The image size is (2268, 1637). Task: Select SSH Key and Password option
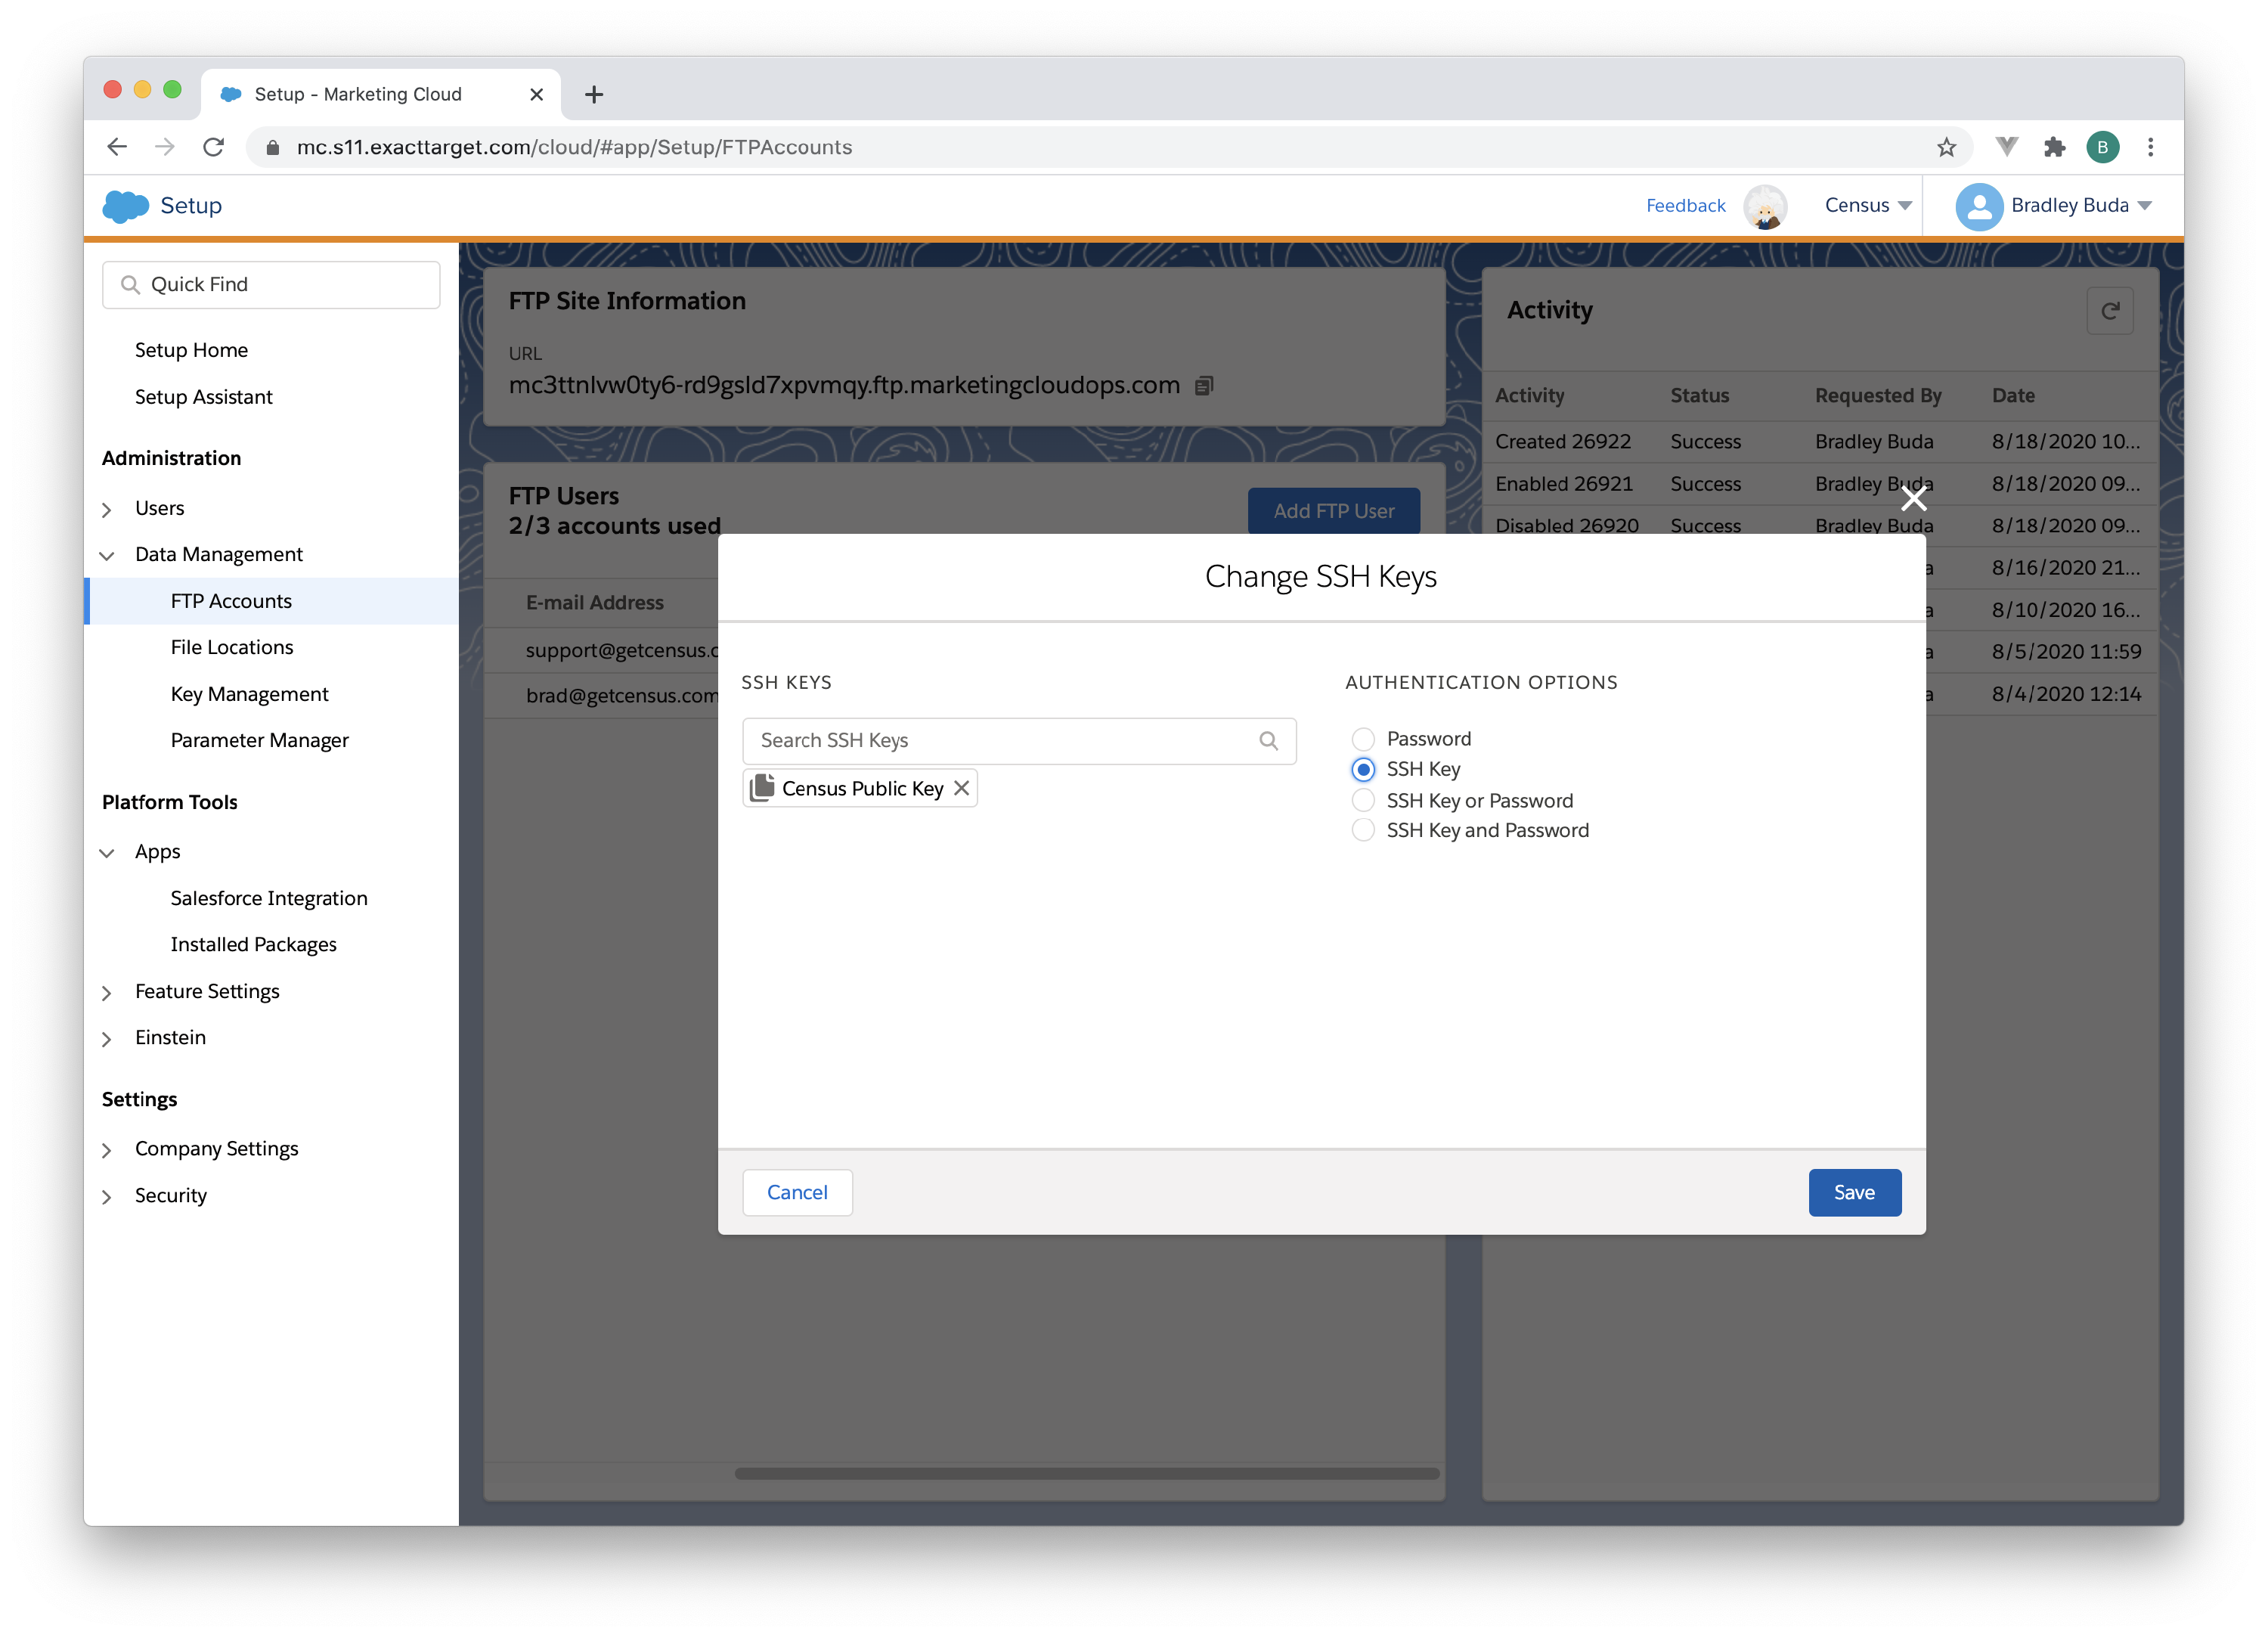point(1362,830)
